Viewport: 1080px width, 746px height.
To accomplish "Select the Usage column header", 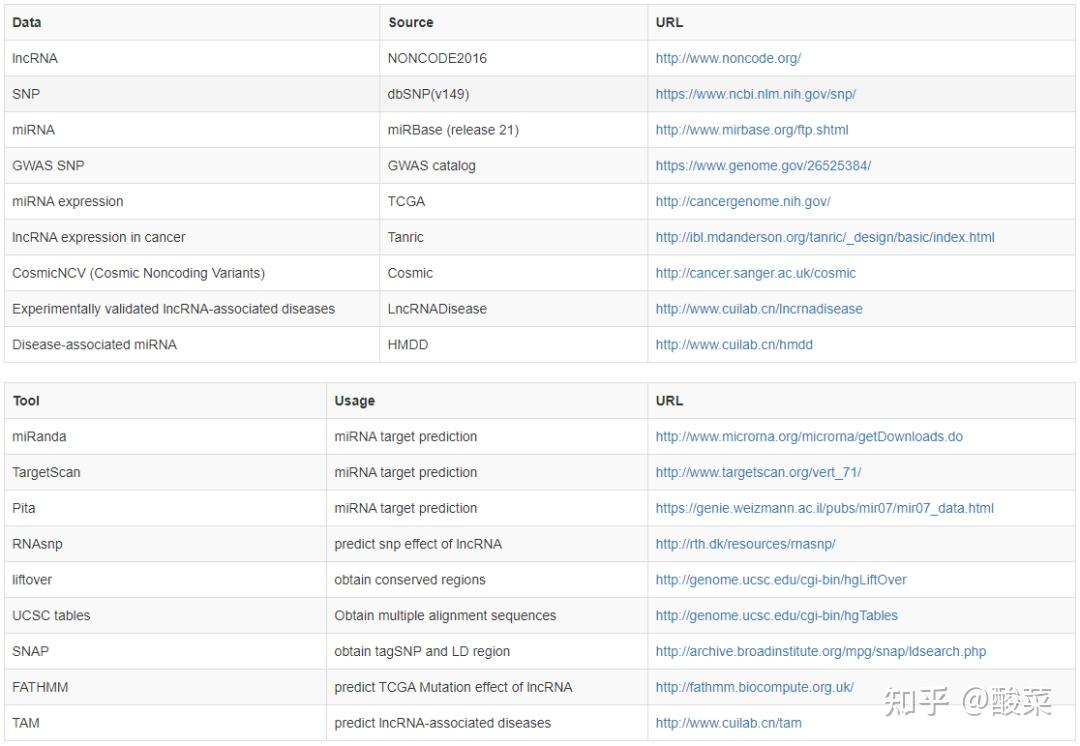I will tap(355, 401).
